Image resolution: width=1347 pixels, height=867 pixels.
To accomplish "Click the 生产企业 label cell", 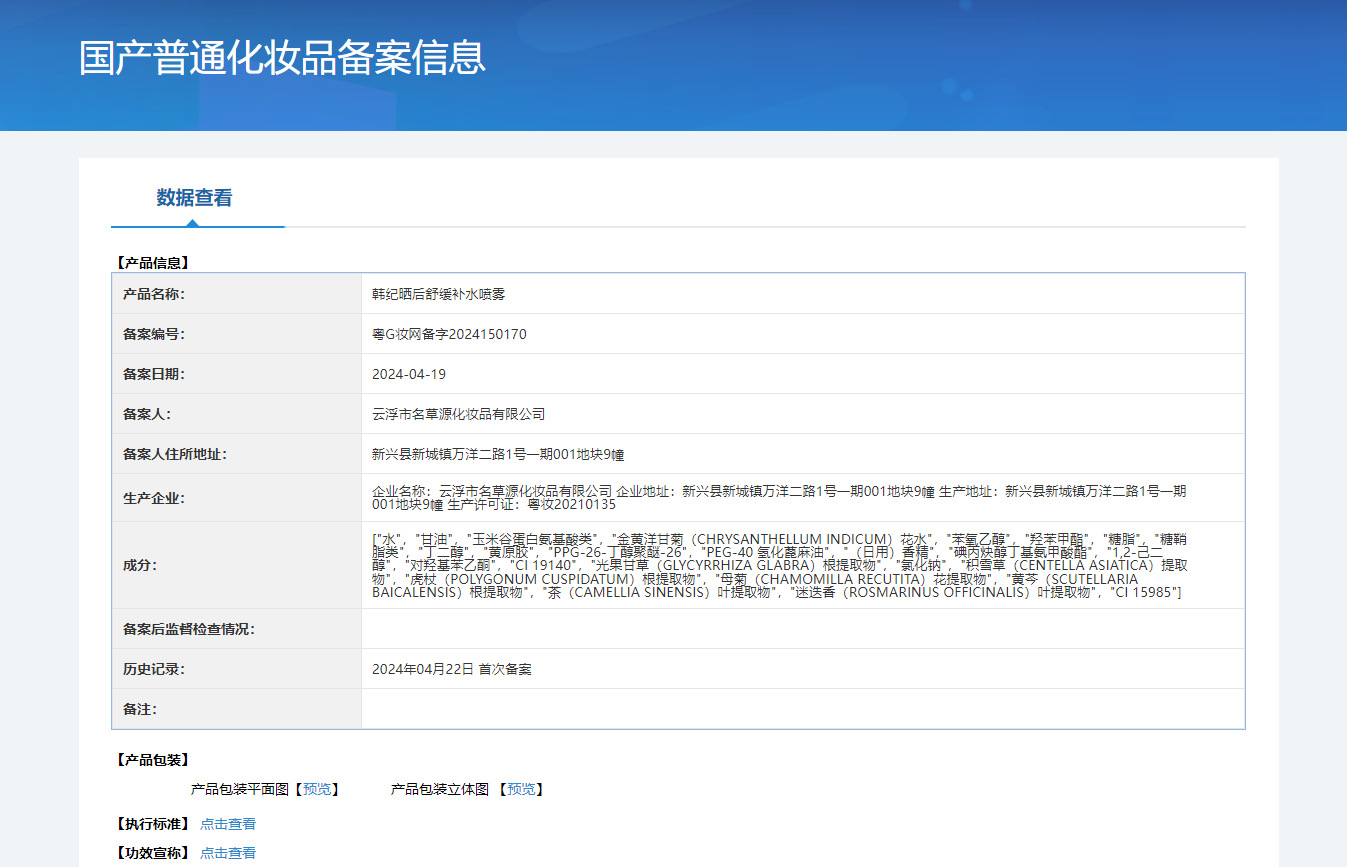I will [x=237, y=498].
